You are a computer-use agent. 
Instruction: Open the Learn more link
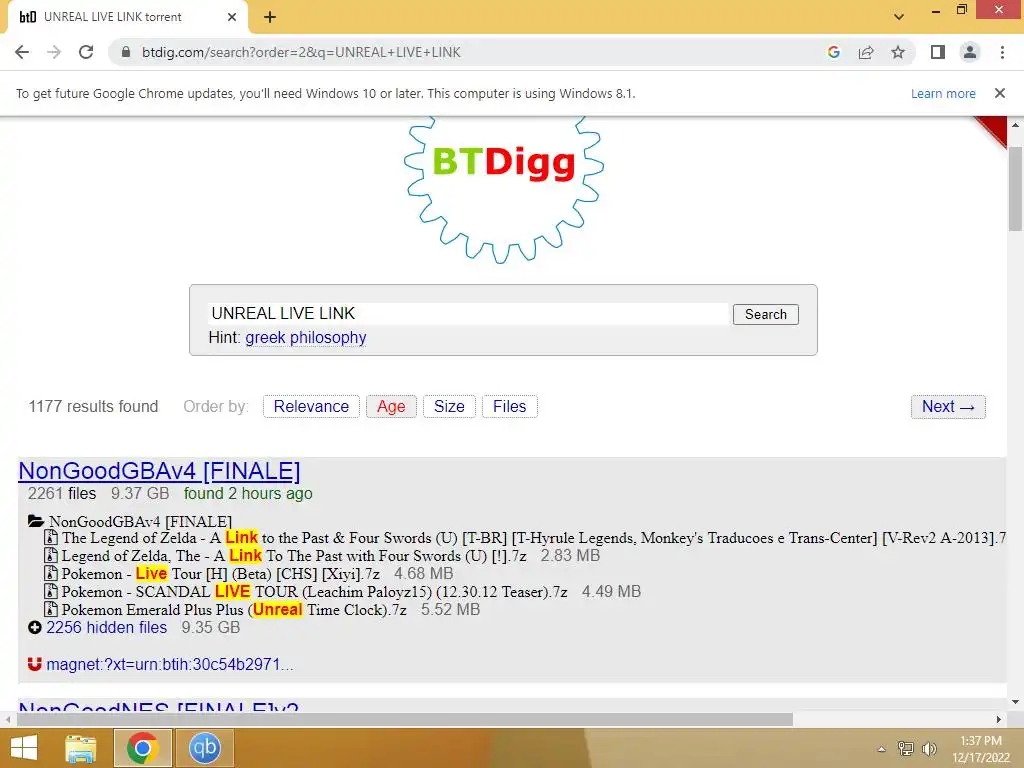(x=943, y=93)
